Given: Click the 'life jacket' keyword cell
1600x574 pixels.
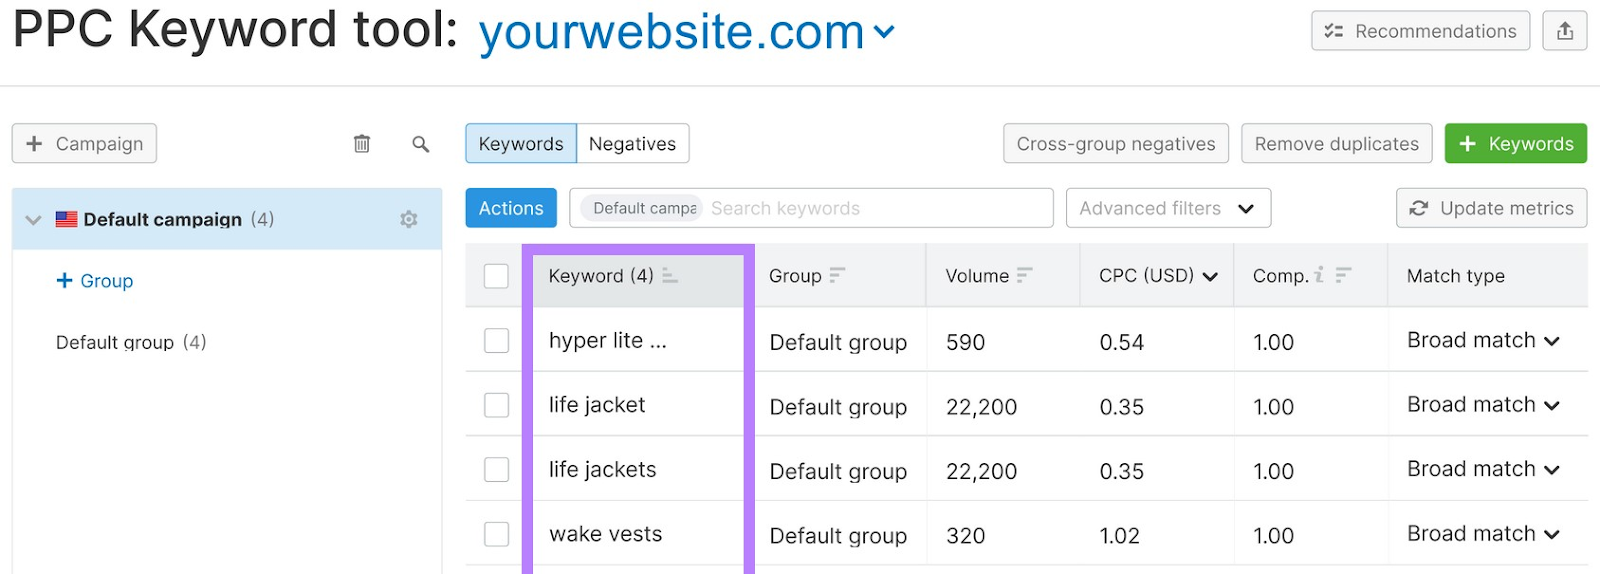Looking at the screenshot, I should coord(597,405).
